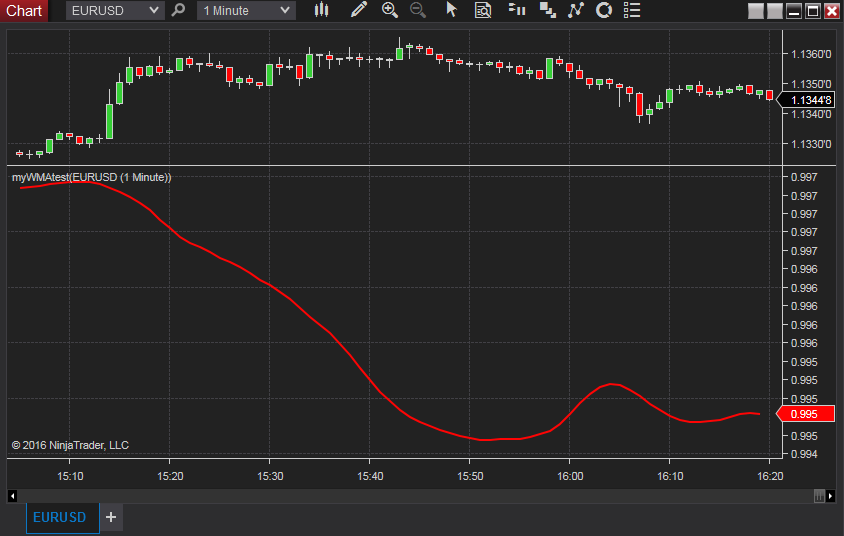Close the chart window
Screen dimensions: 844x536
coord(832,11)
